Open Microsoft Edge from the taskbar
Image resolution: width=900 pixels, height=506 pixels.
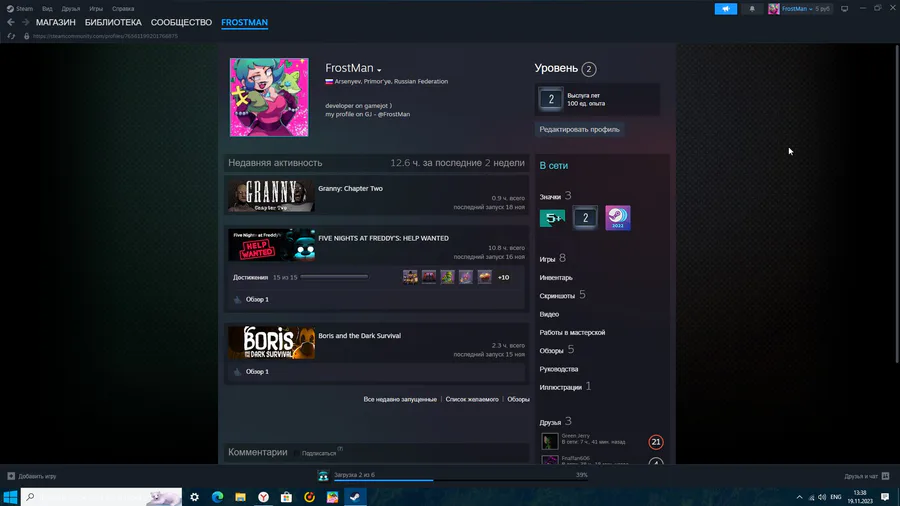pos(218,497)
